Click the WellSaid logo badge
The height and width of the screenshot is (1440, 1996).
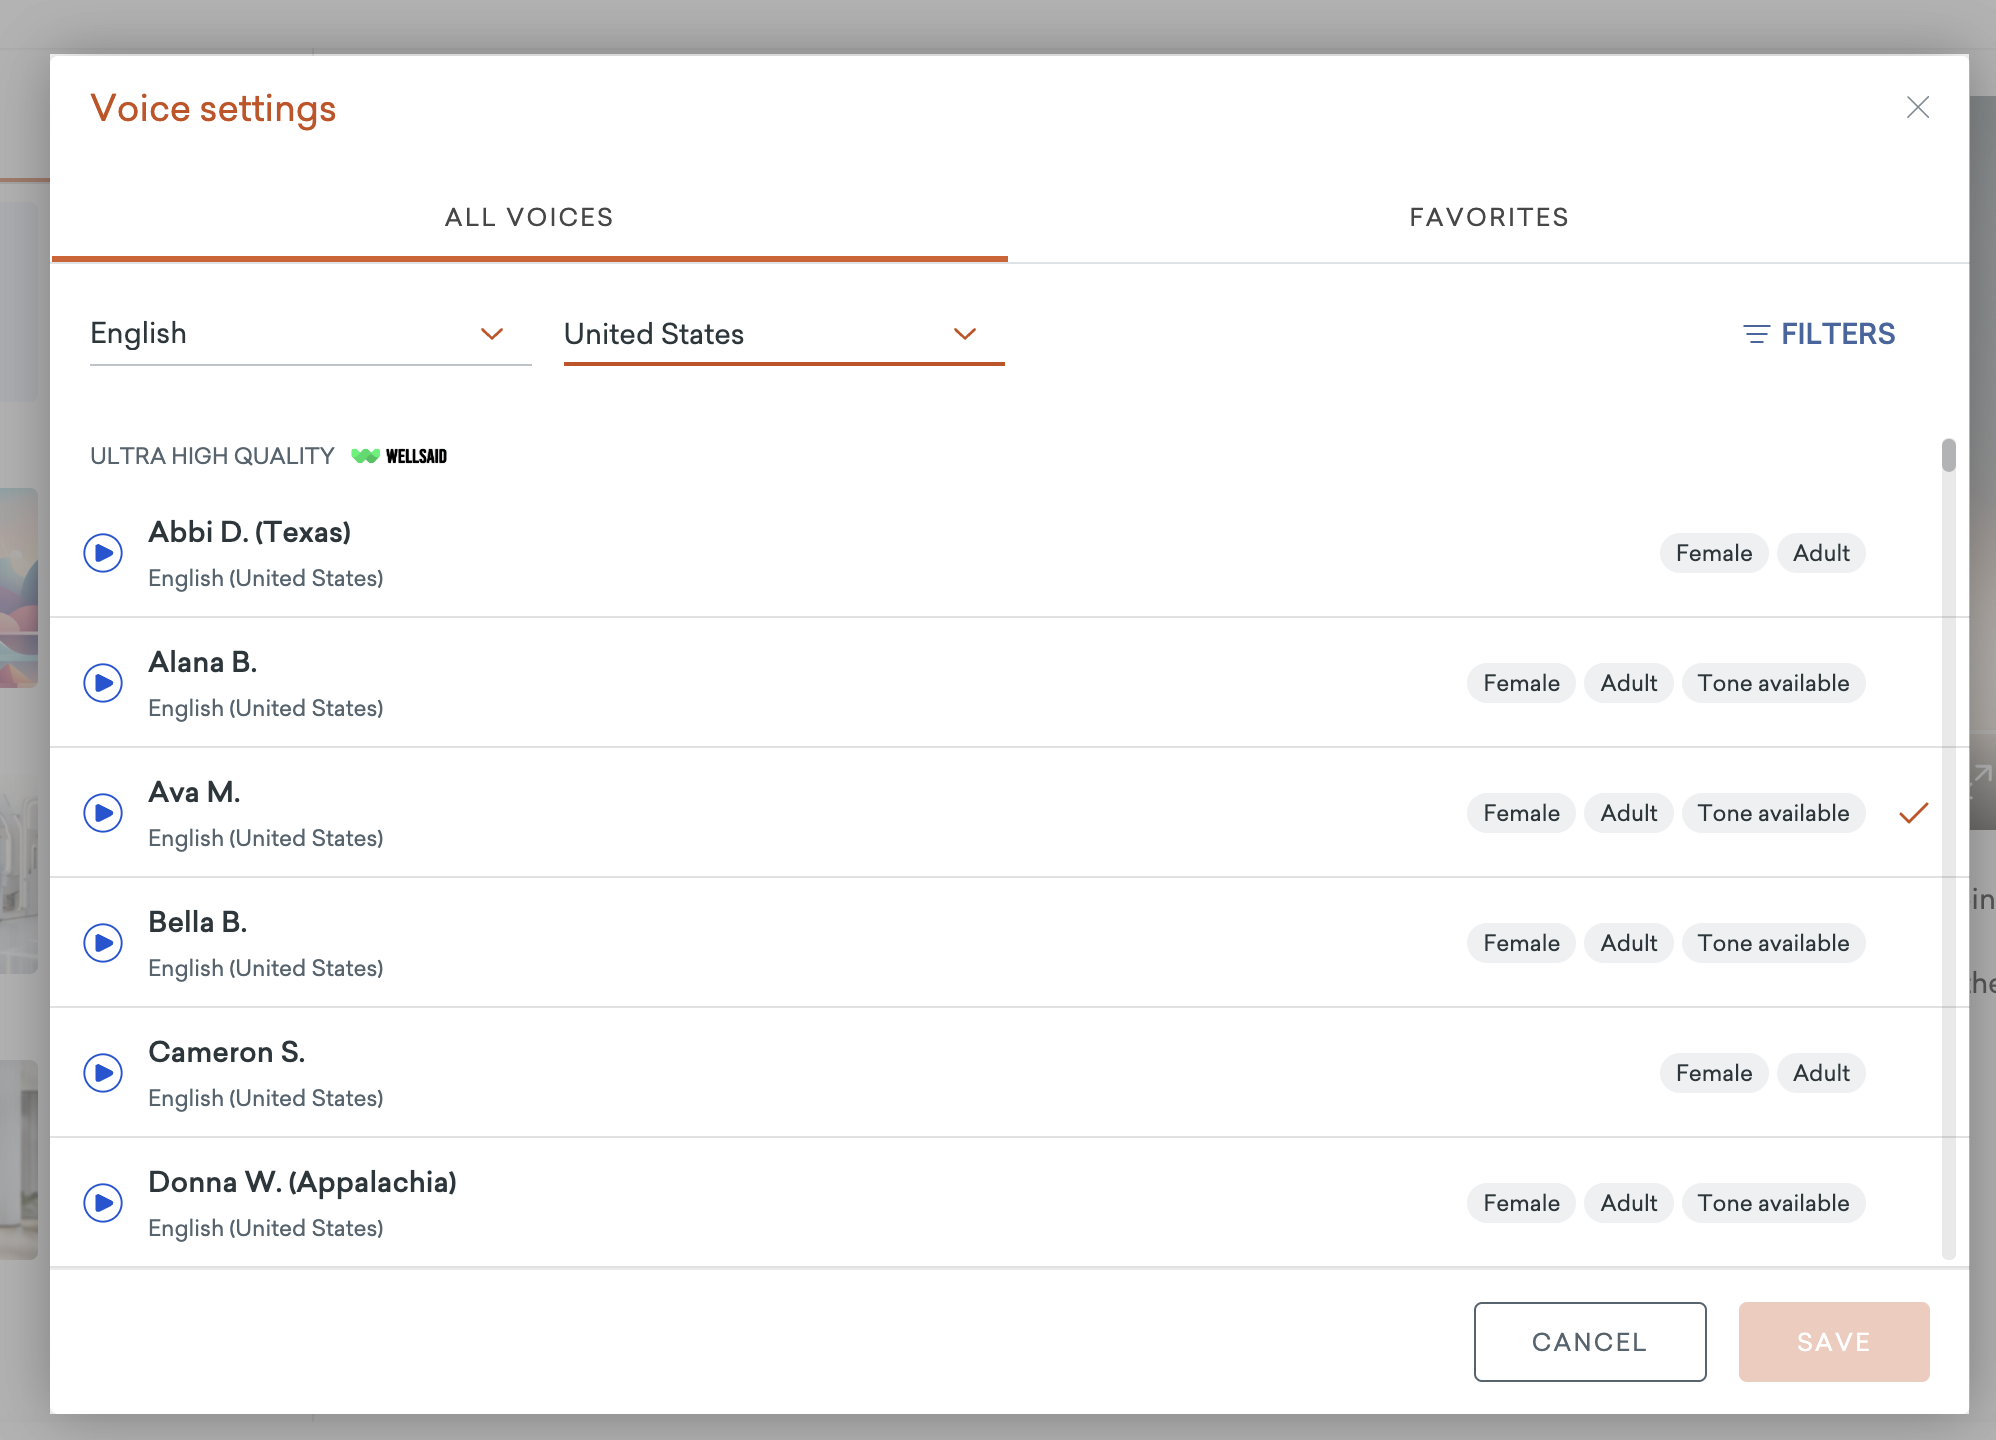click(399, 456)
